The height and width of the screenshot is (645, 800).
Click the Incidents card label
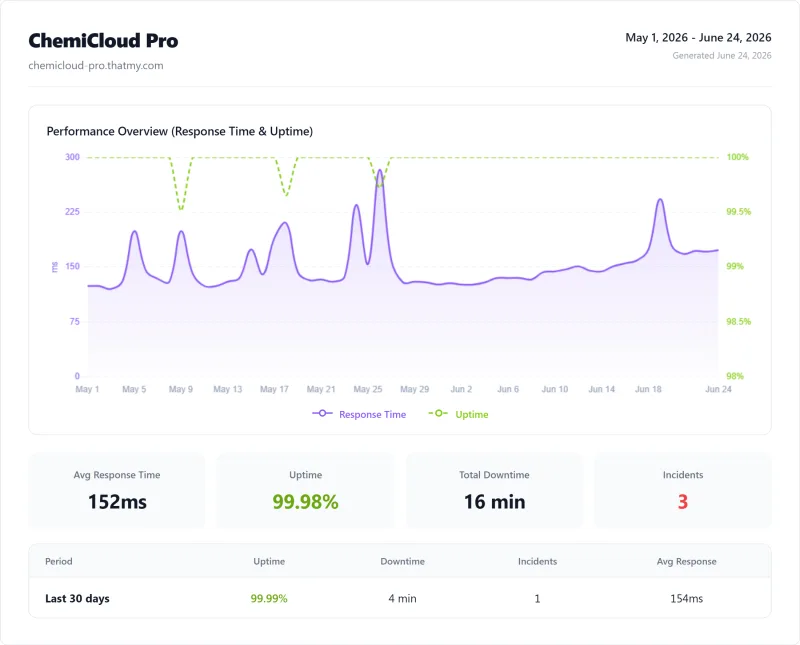coord(683,475)
